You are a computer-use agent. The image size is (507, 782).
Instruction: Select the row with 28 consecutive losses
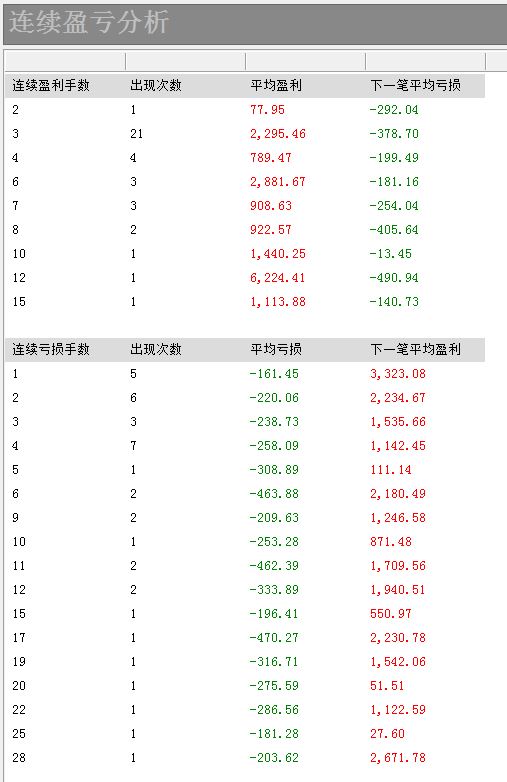[245, 758]
